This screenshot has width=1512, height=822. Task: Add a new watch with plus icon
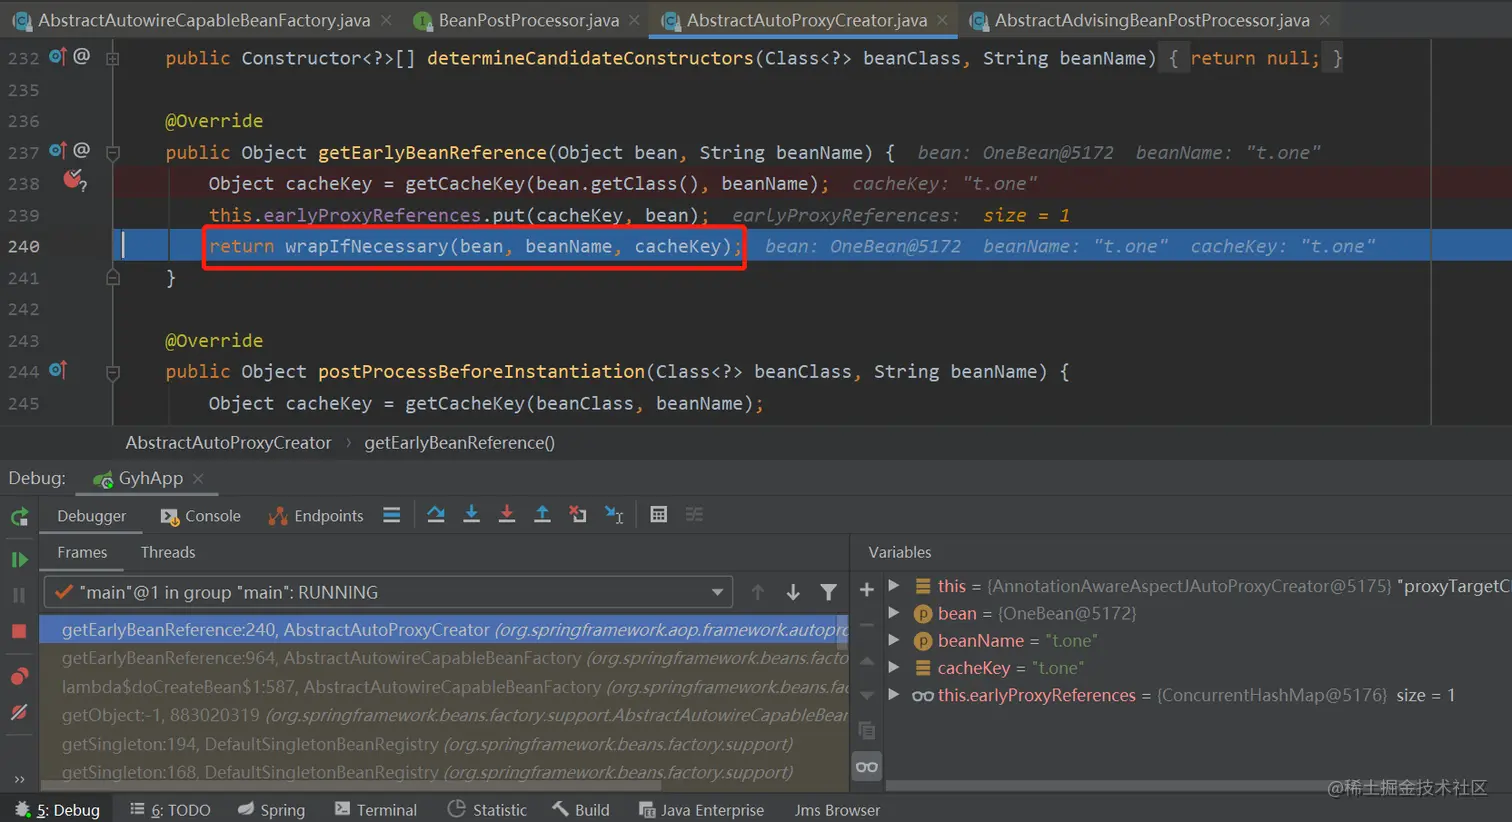[x=867, y=590]
